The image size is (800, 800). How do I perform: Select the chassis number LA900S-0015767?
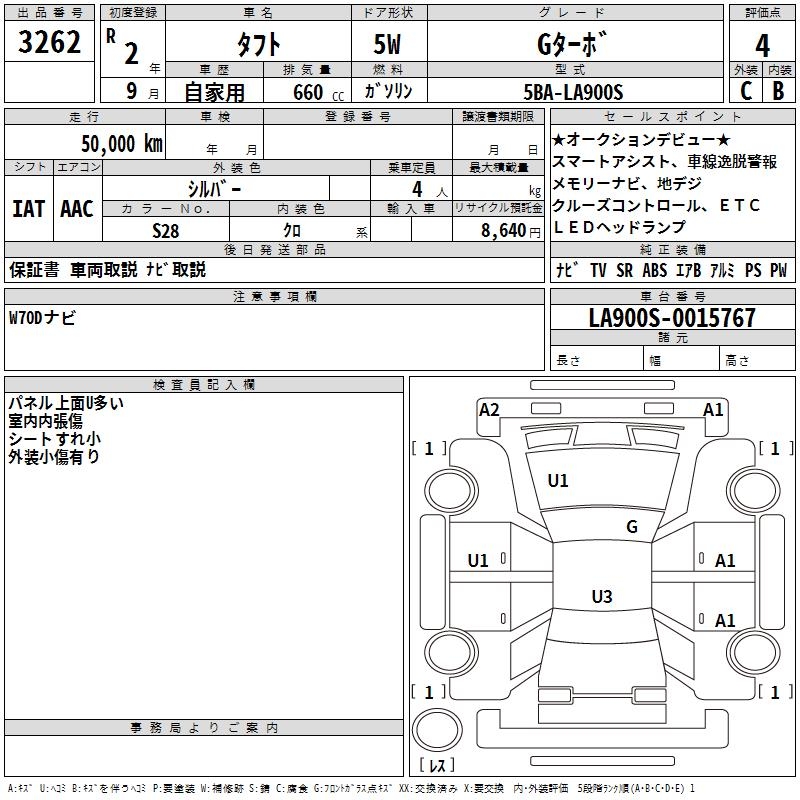pyautogui.click(x=672, y=319)
